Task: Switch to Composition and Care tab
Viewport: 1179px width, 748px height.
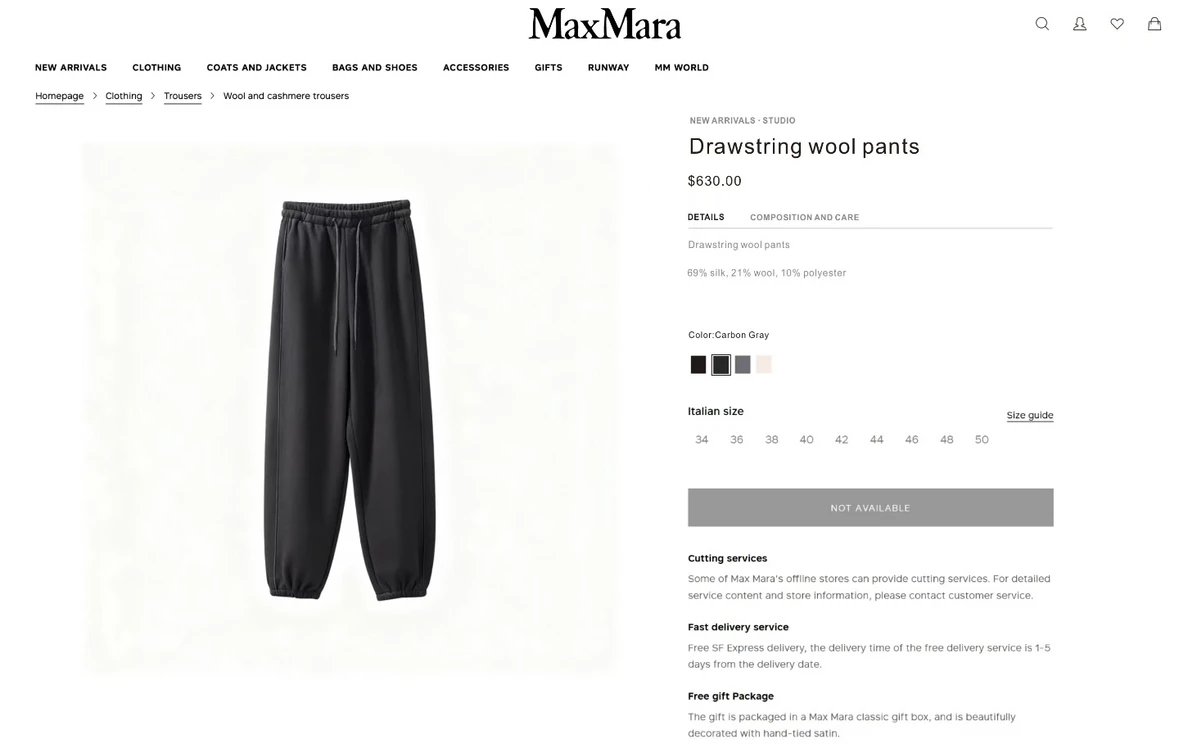Action: (805, 217)
